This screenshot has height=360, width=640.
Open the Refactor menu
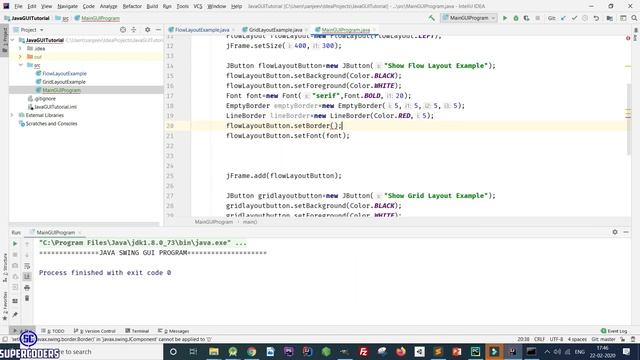(132, 6)
